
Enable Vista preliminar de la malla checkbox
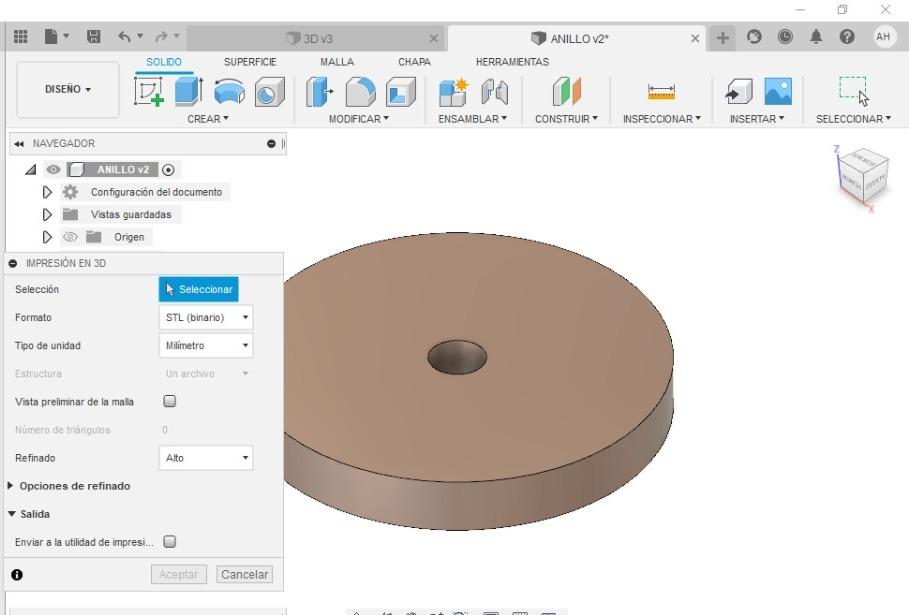169,401
